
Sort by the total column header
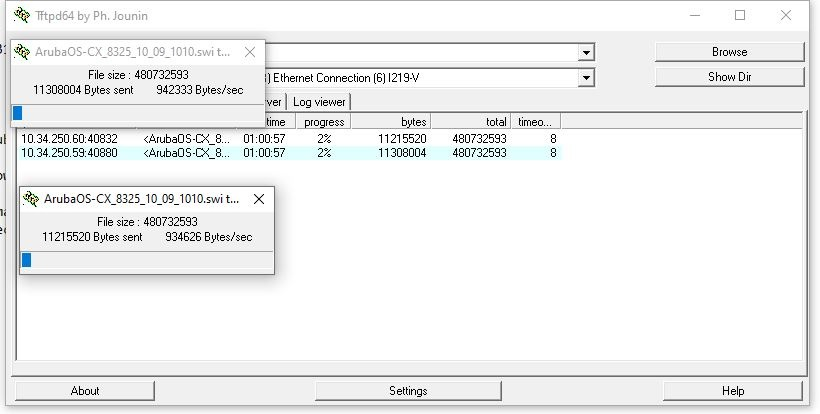point(471,122)
